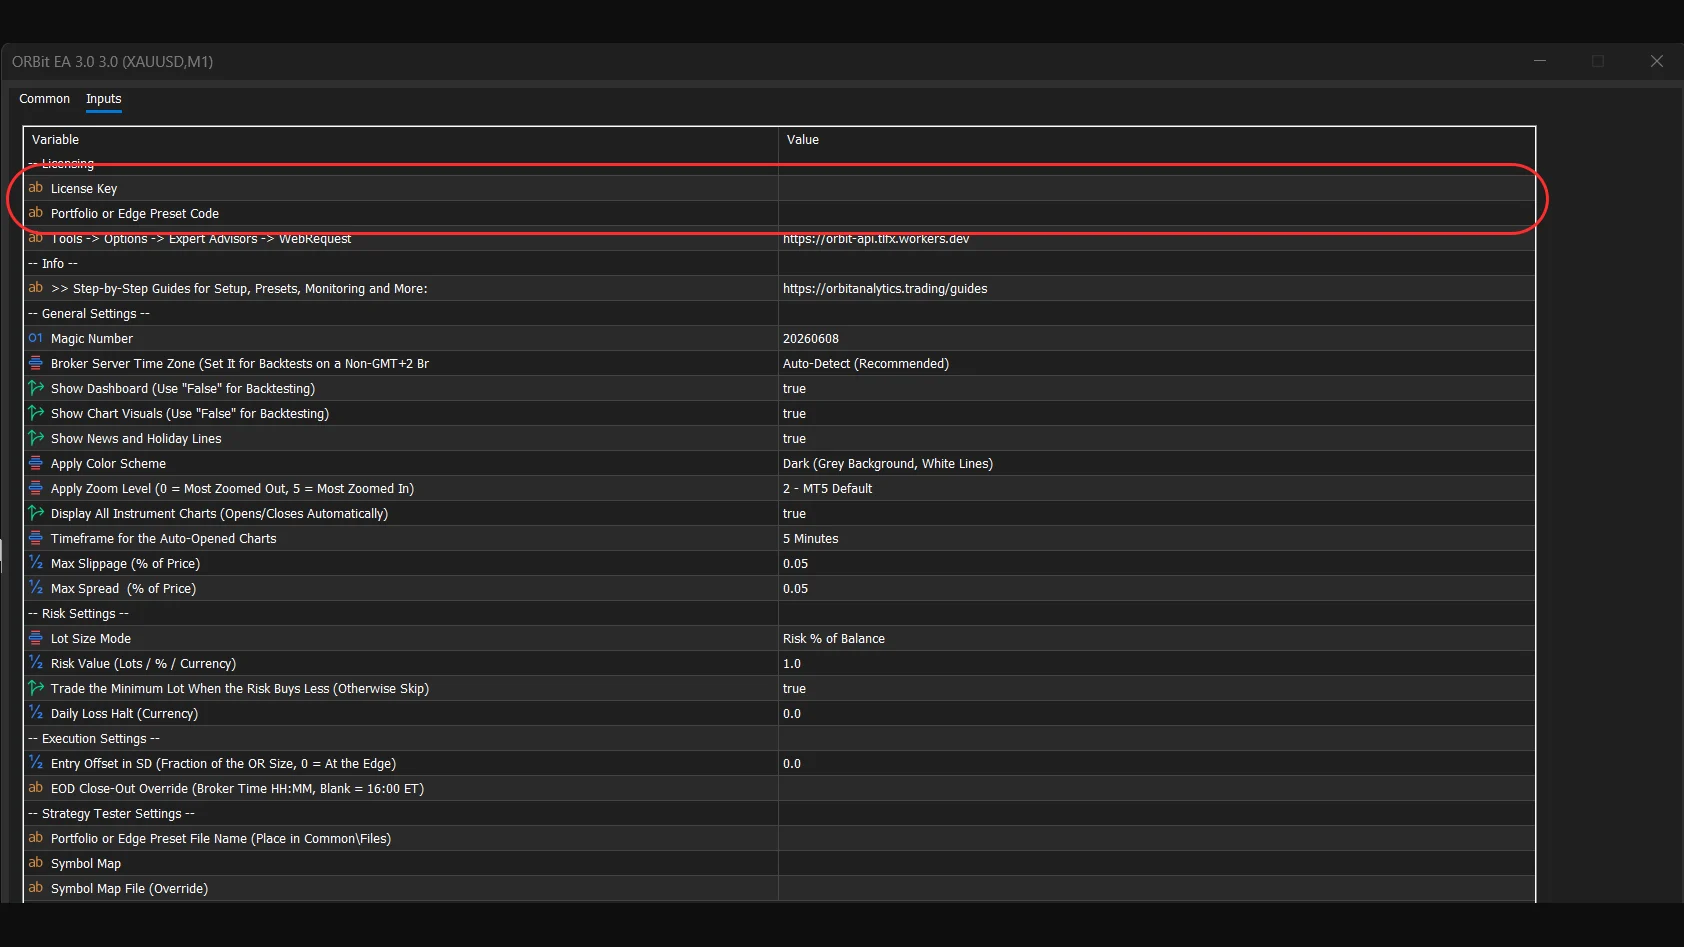Click the fraction icon beside Daily Loss Halt

pos(36,713)
